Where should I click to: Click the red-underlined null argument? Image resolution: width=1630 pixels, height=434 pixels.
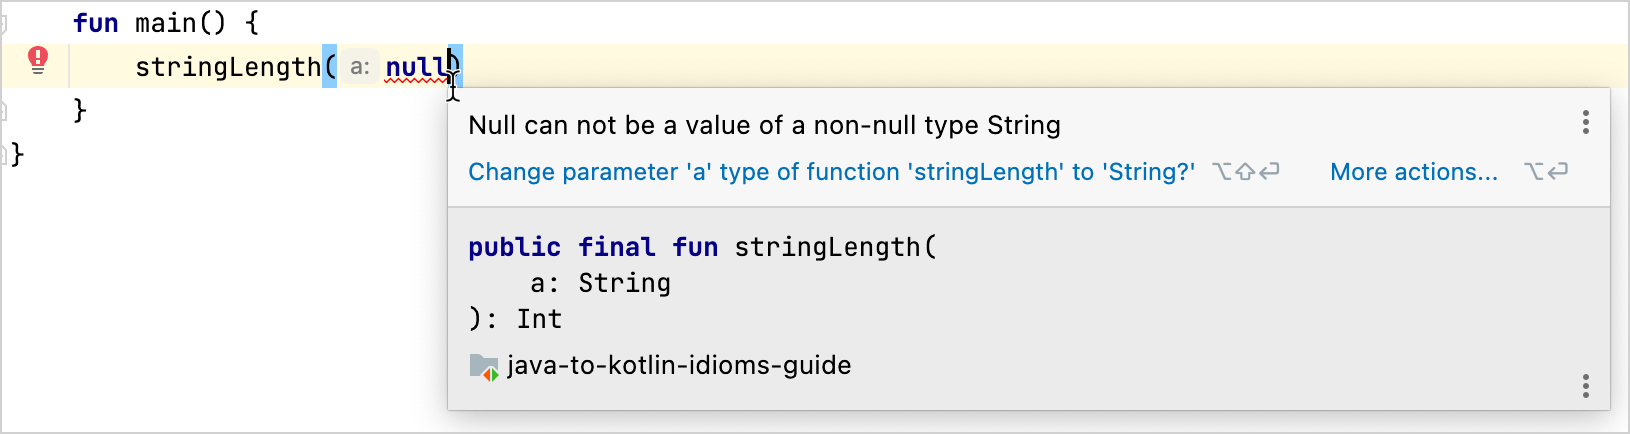(415, 67)
